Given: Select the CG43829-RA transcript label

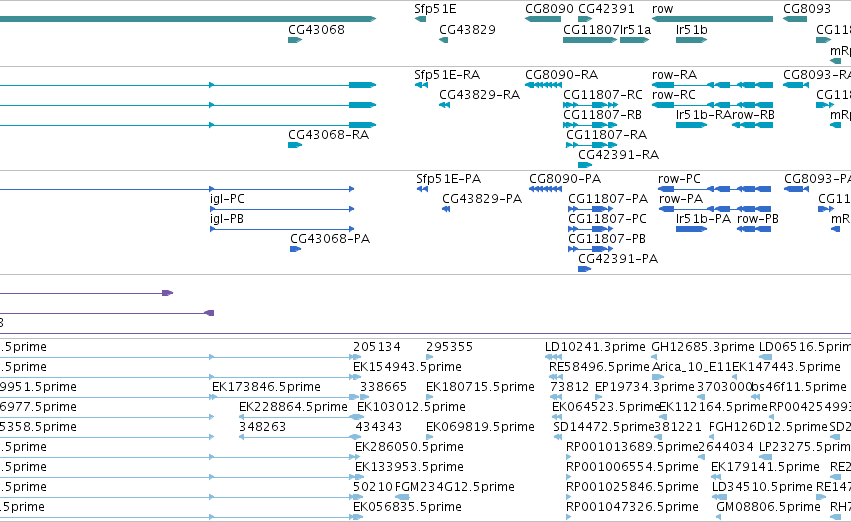Looking at the screenshot, I should (x=480, y=95).
